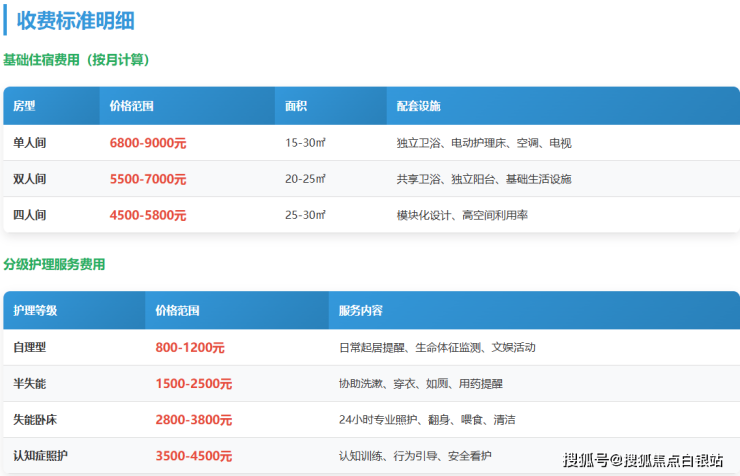Click the 搜狐号@搜狐焦点白银站 watermark

tap(642, 460)
